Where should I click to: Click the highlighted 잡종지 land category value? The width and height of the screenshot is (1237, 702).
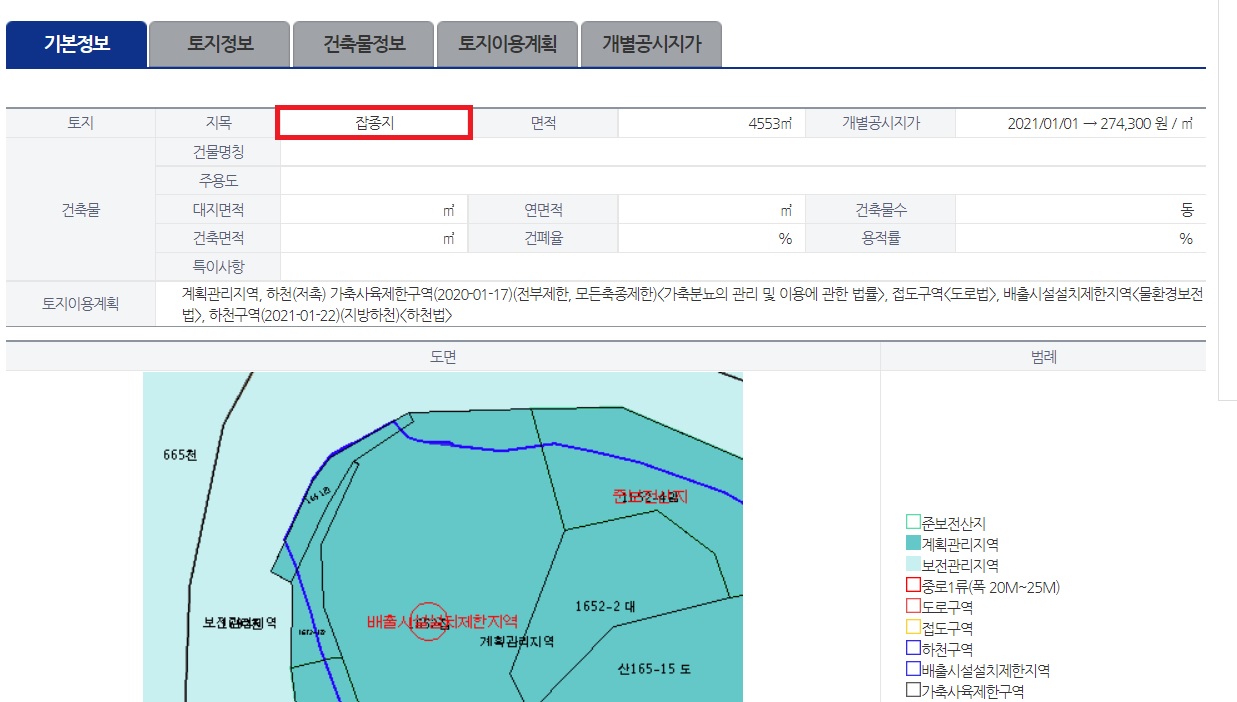click(374, 122)
